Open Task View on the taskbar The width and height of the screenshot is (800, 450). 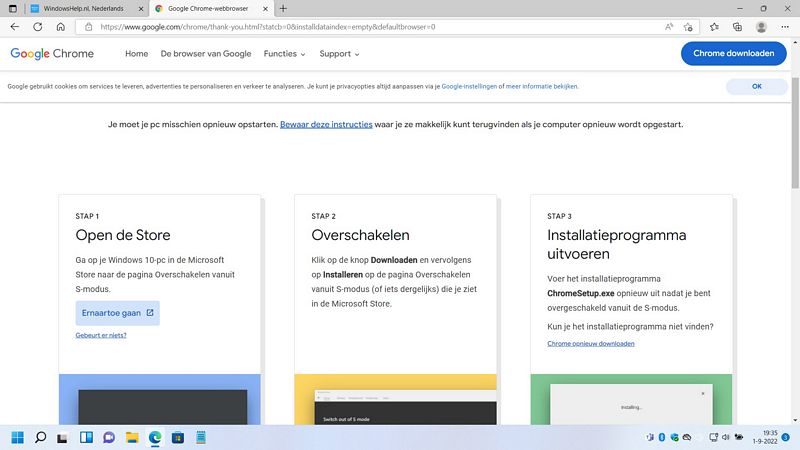pos(63,438)
